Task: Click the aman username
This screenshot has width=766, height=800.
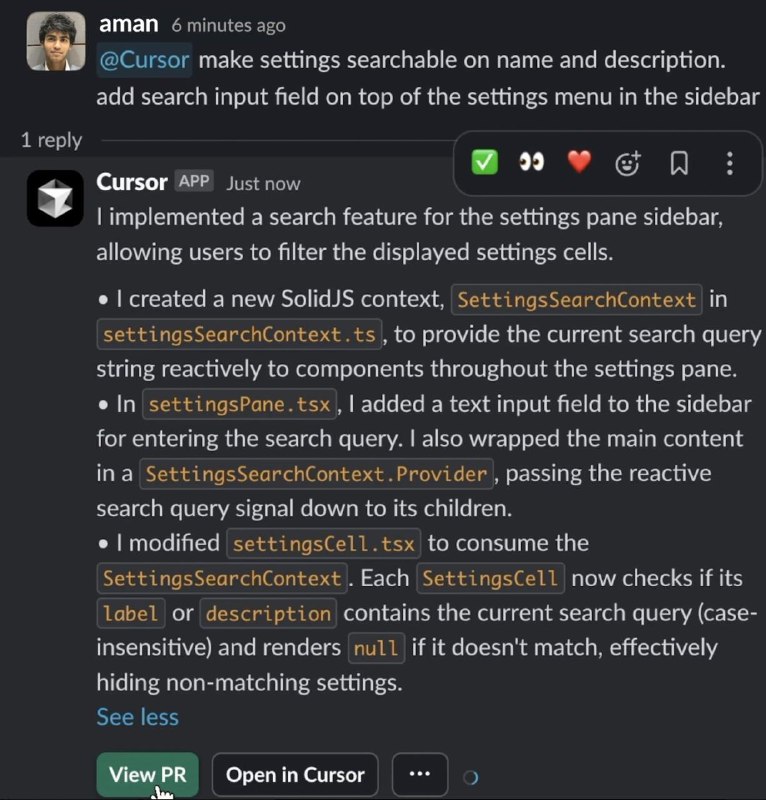Action: (129, 24)
